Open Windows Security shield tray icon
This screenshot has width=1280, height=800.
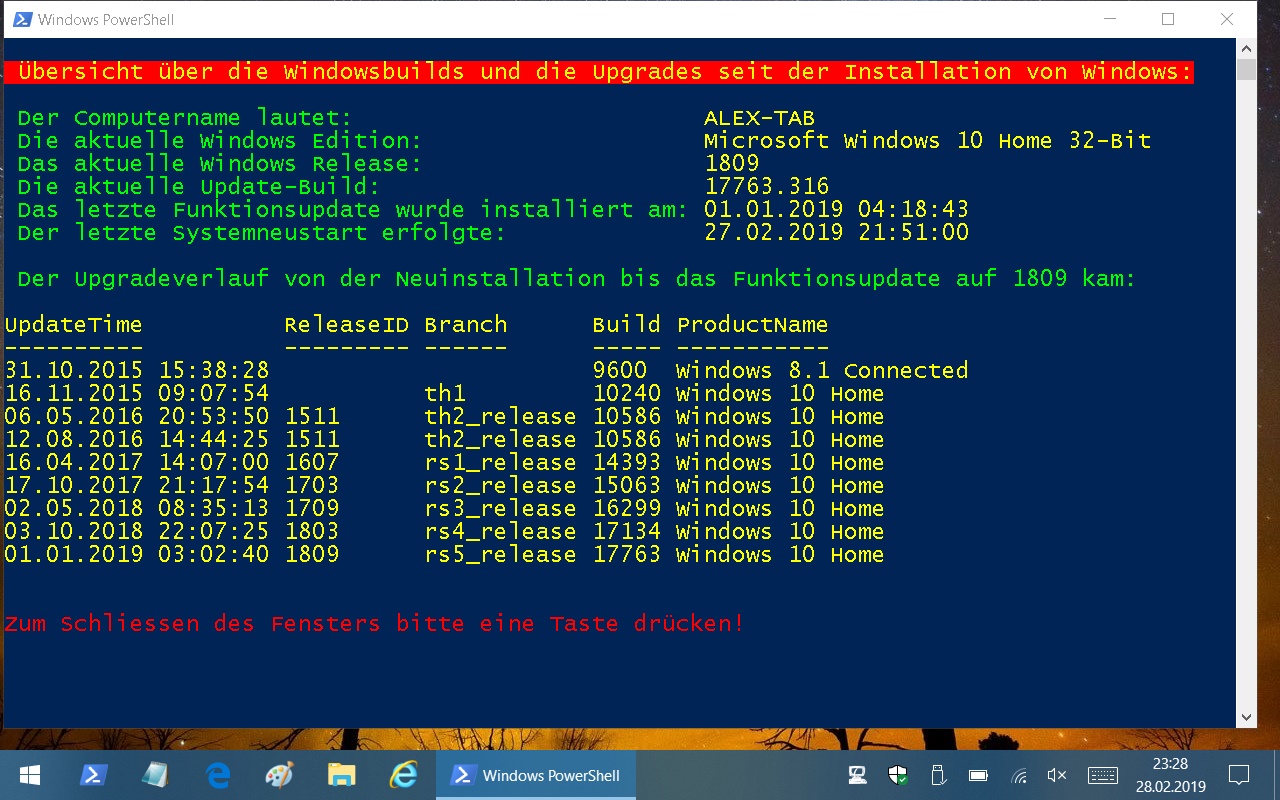click(897, 775)
